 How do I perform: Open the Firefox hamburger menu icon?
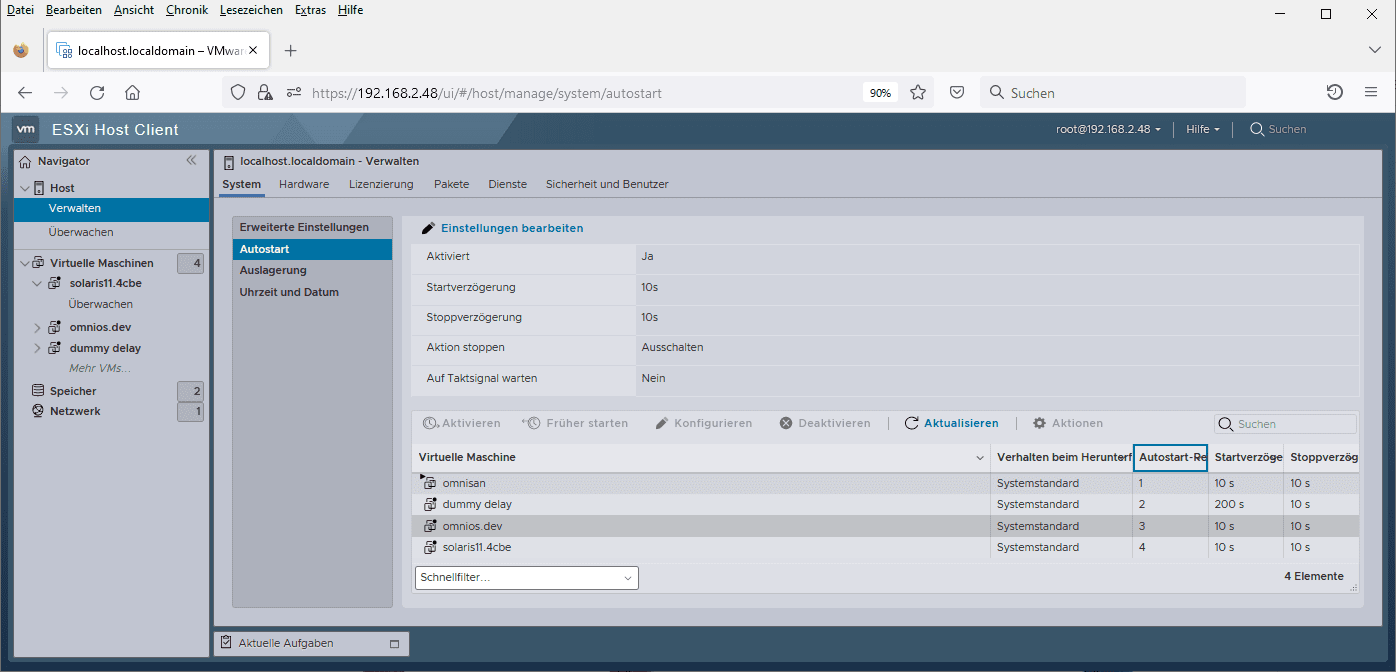(x=1371, y=93)
